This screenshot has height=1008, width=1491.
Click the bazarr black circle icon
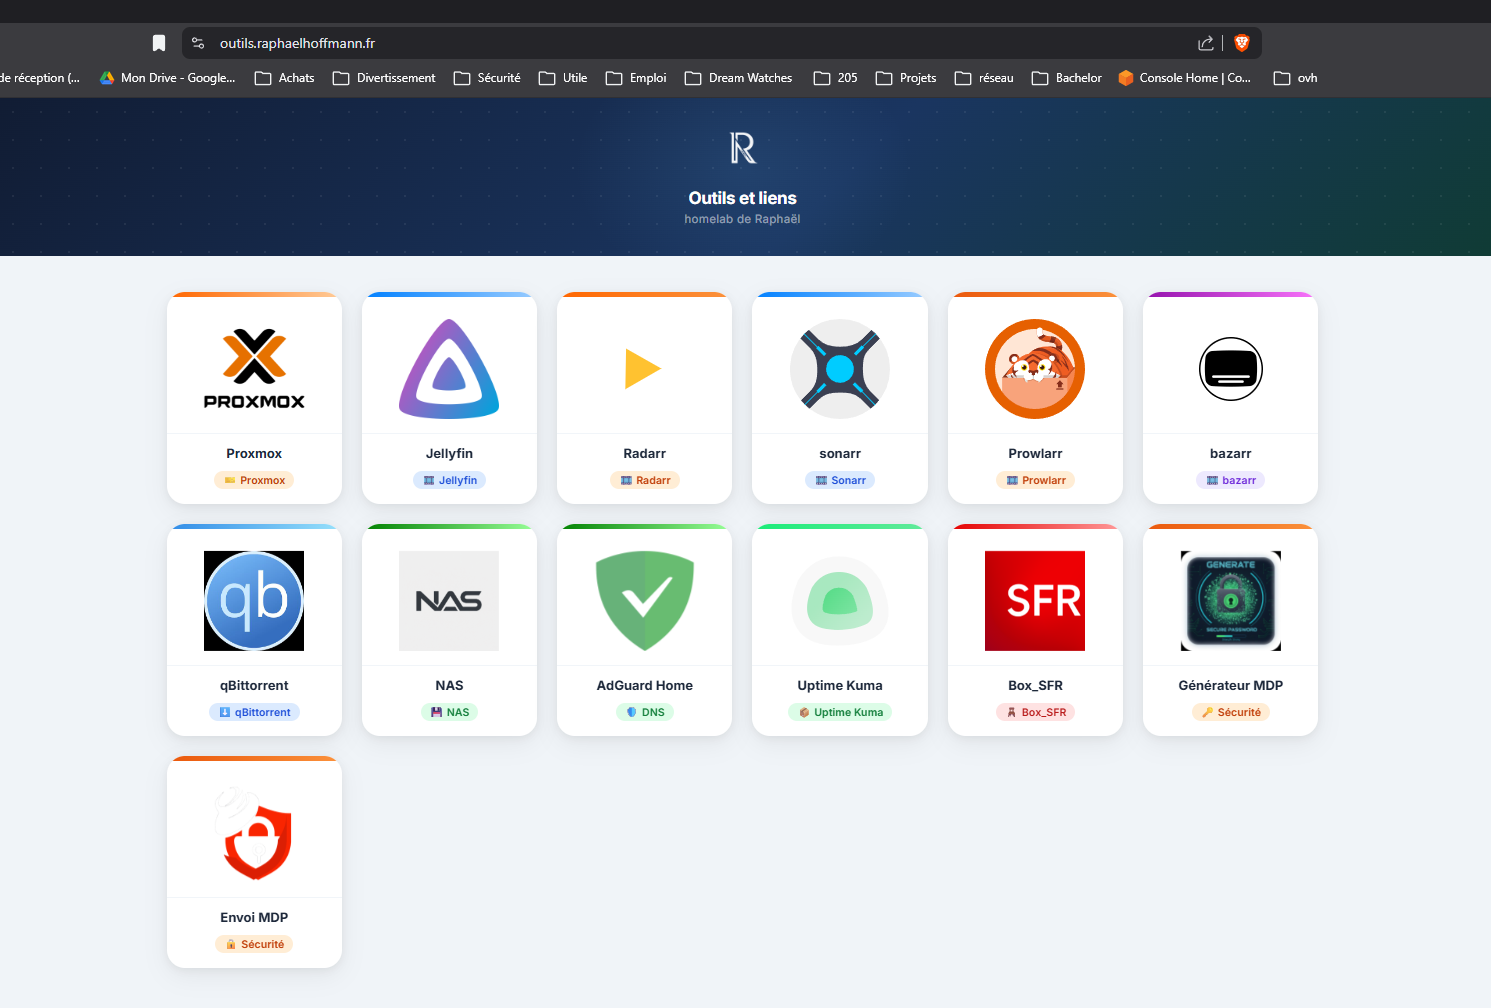(x=1231, y=369)
